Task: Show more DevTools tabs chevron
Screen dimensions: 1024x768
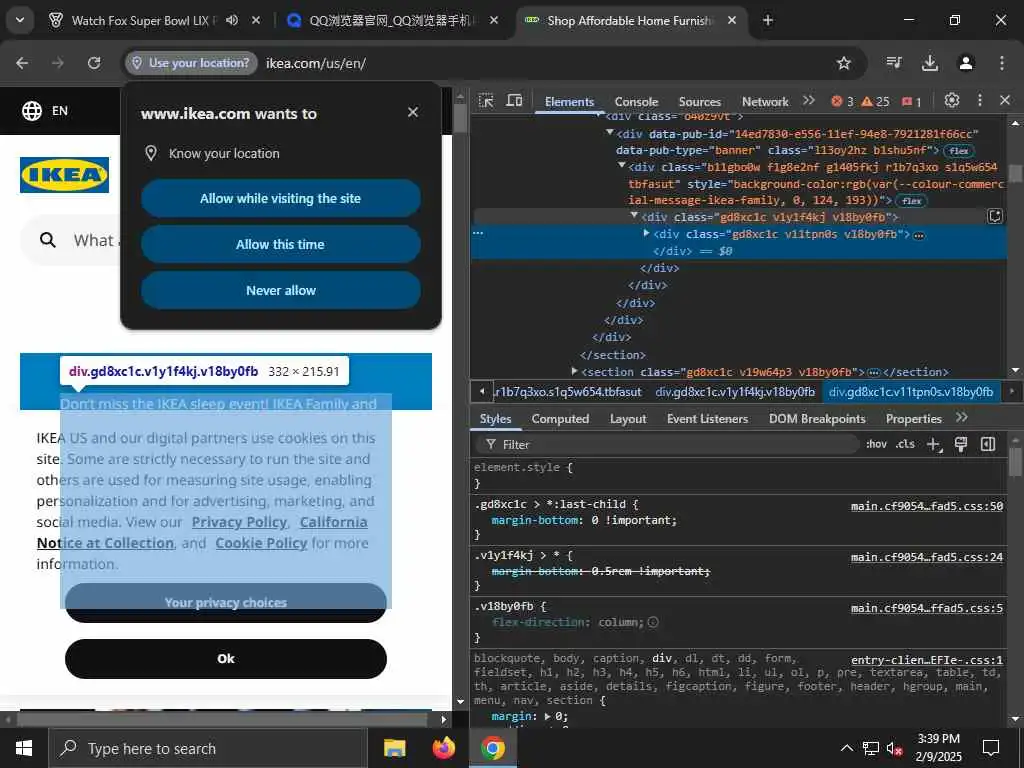Action: pyautogui.click(x=809, y=101)
